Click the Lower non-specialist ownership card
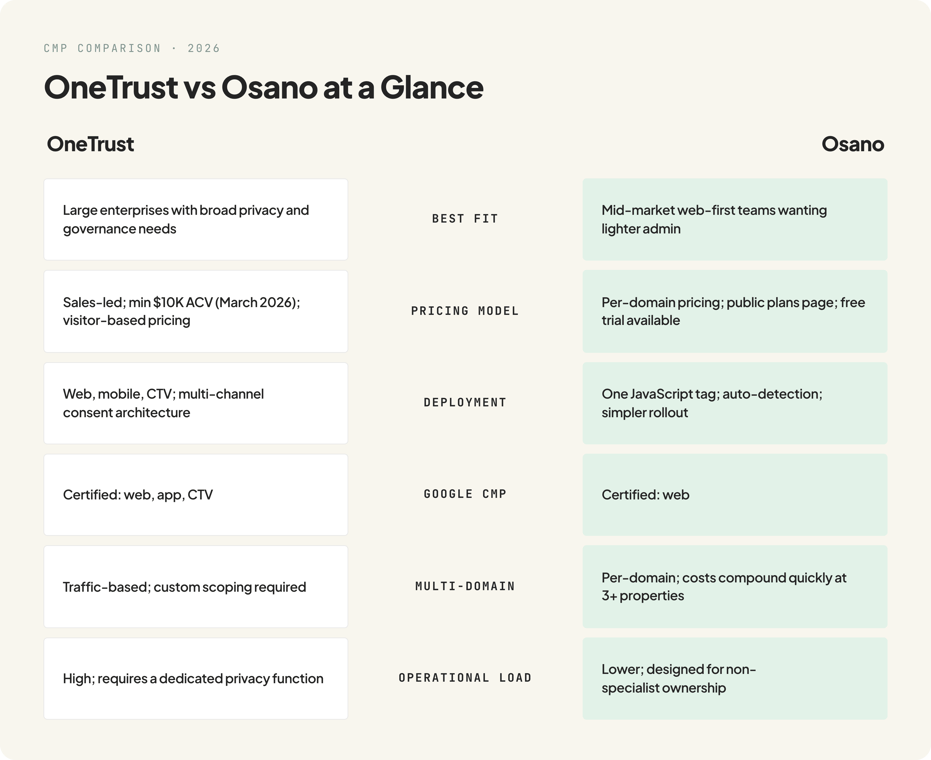Image resolution: width=931 pixels, height=760 pixels. point(735,679)
